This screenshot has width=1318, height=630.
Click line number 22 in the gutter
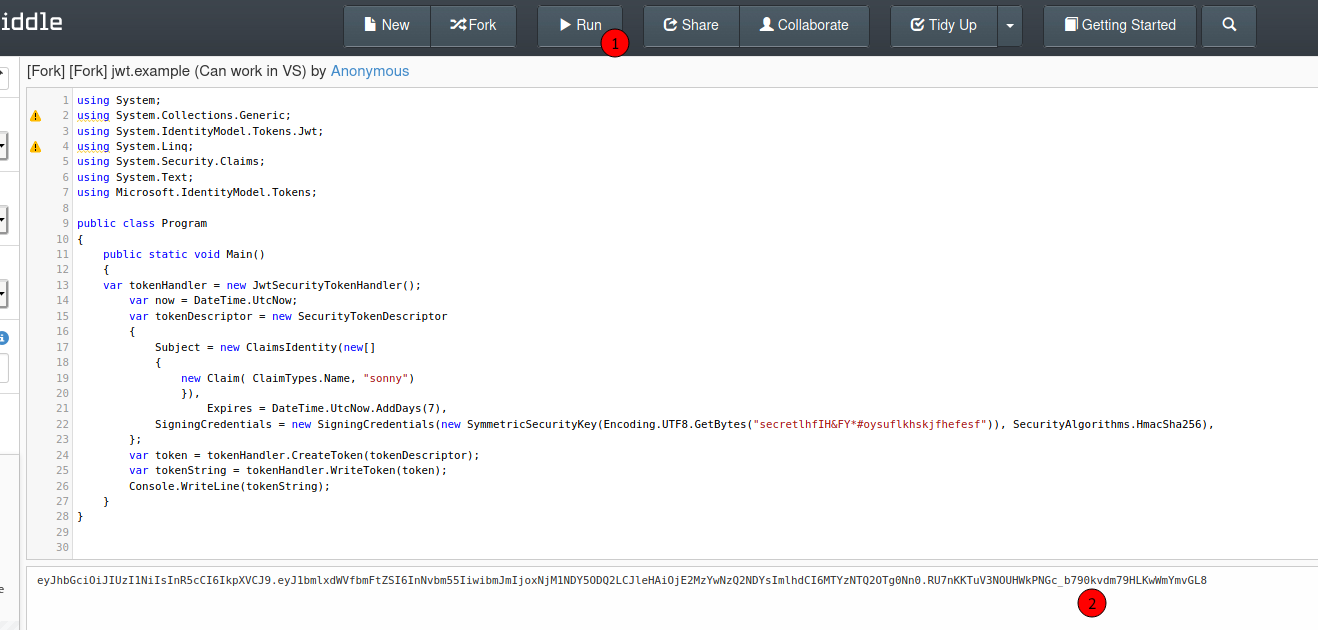click(63, 424)
